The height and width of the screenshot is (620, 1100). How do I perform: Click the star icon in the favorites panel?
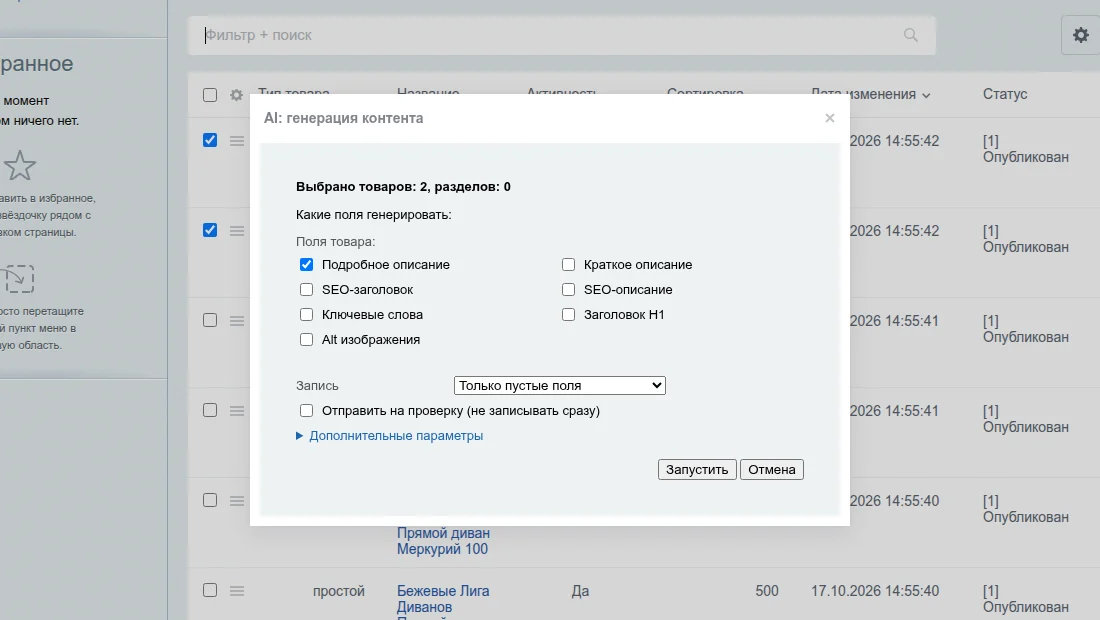20,166
